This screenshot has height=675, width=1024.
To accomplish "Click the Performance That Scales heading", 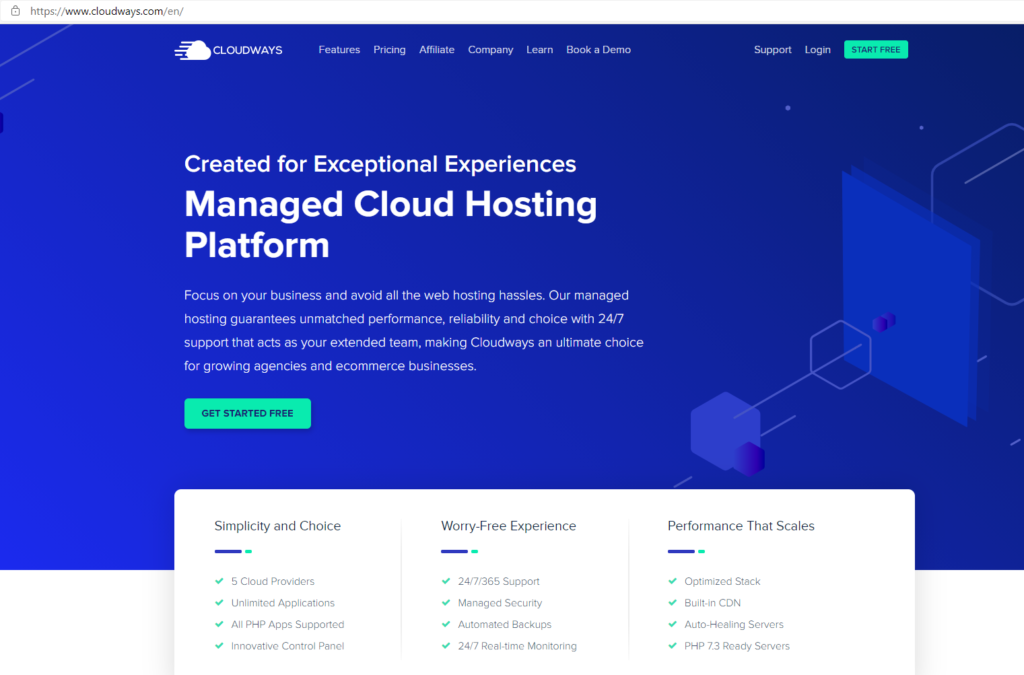I will click(x=741, y=526).
